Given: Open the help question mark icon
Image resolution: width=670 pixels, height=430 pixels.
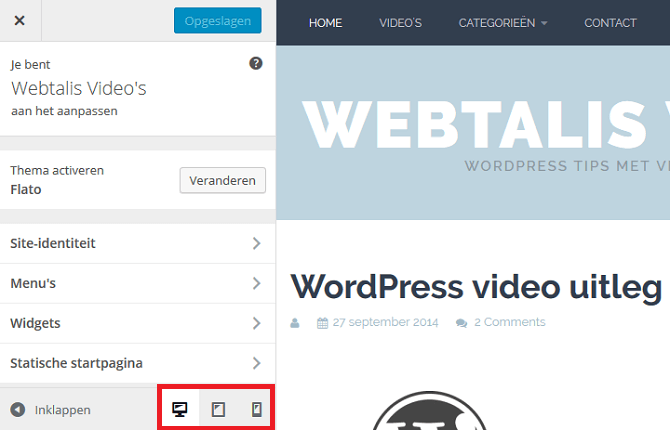Looking at the screenshot, I should 256,63.
